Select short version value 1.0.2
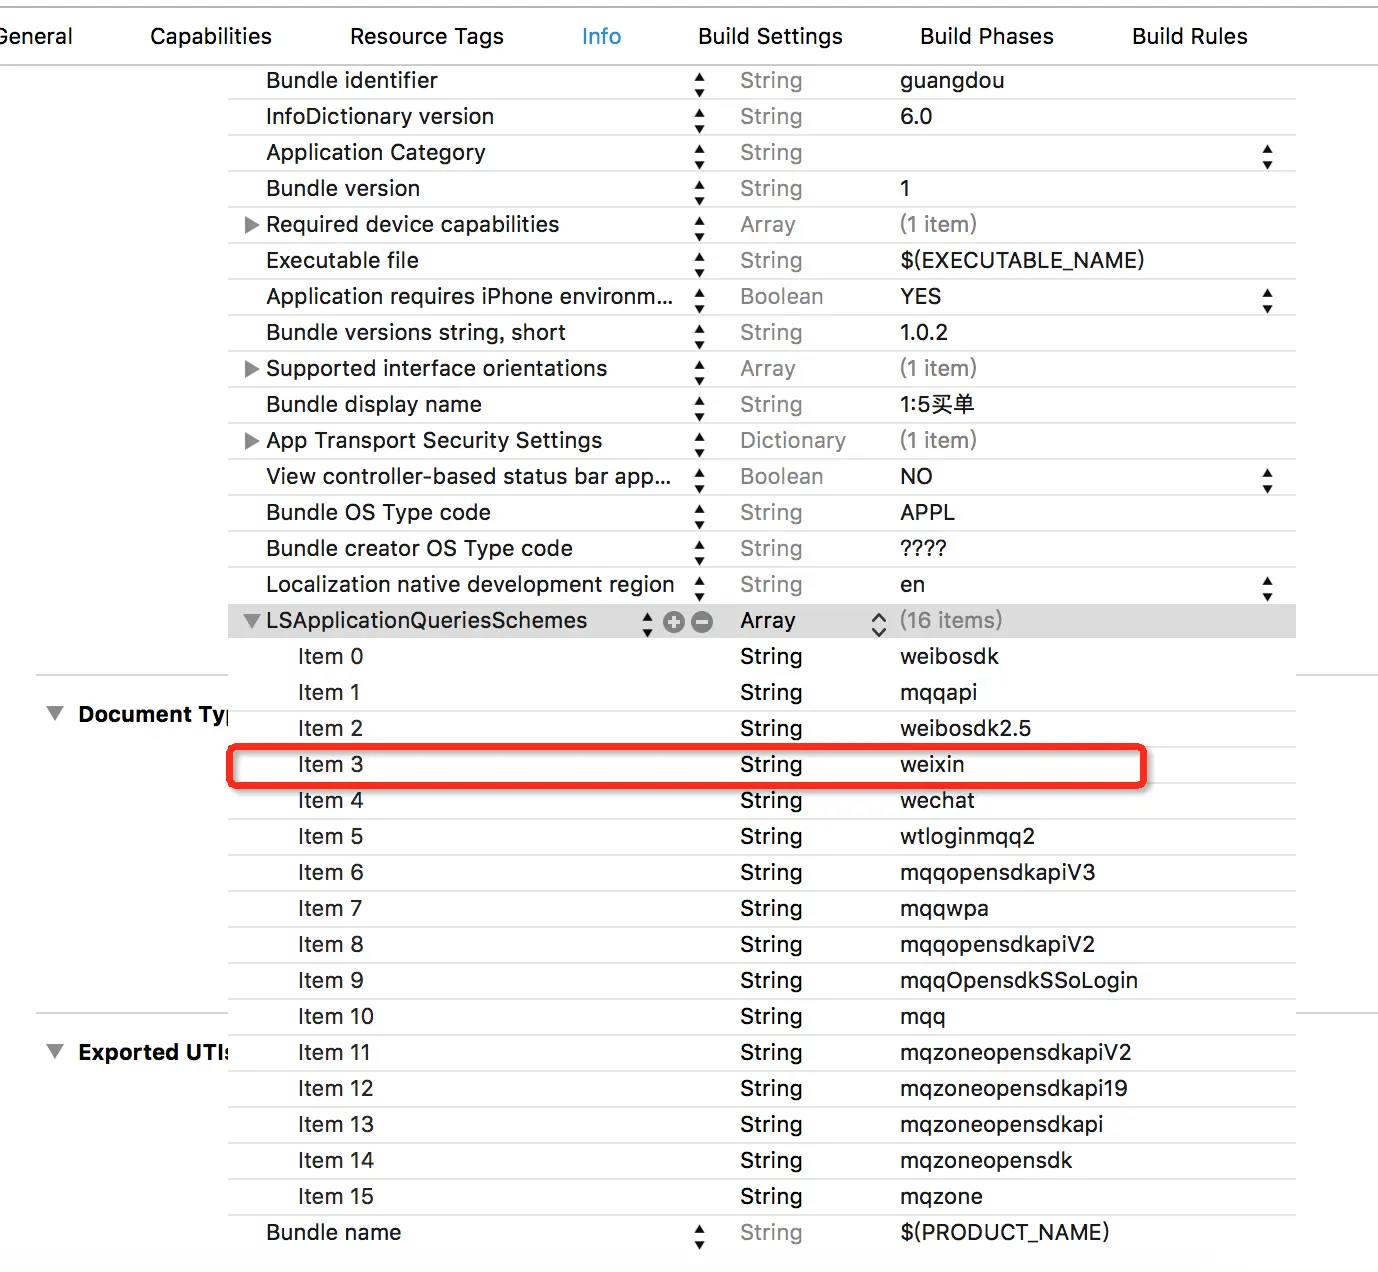This screenshot has width=1378, height=1272. point(924,332)
